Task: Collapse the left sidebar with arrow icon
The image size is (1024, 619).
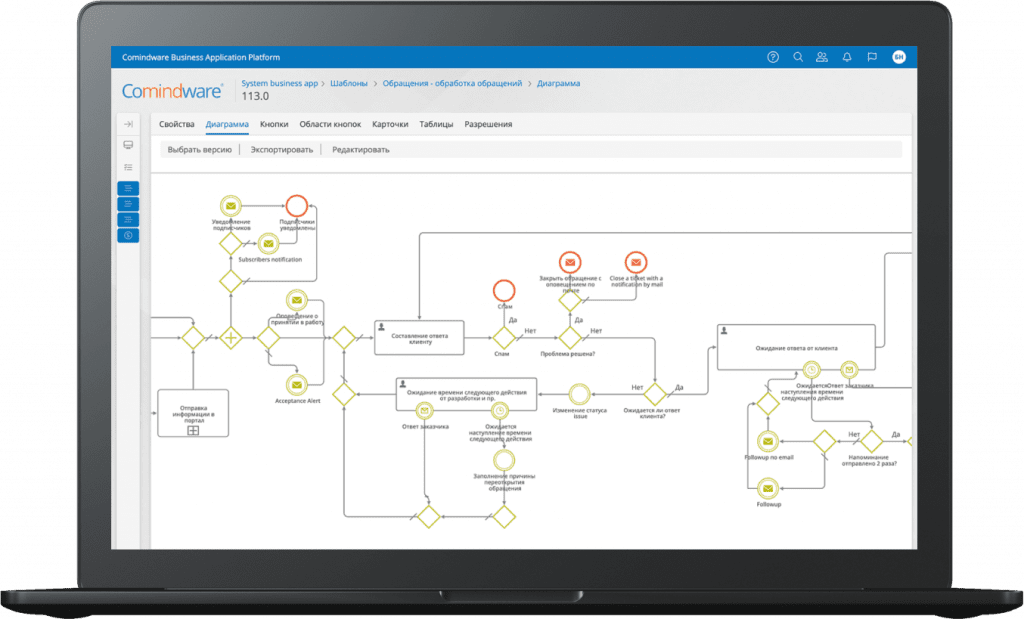Action: pos(128,124)
